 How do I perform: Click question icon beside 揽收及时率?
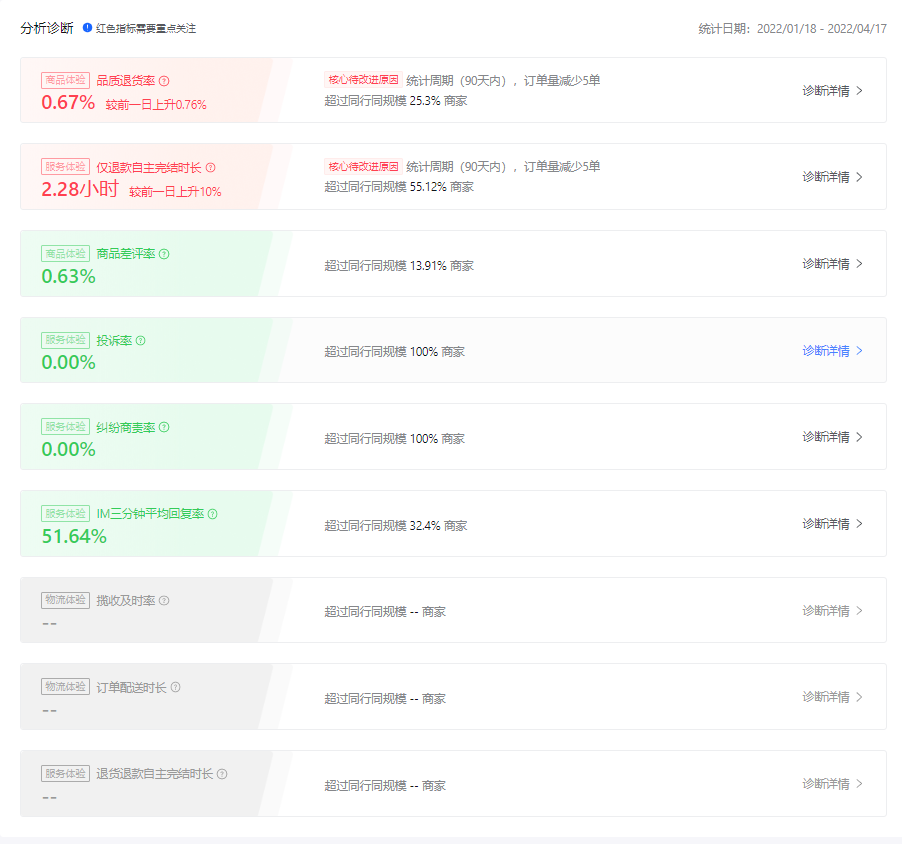pos(164,601)
